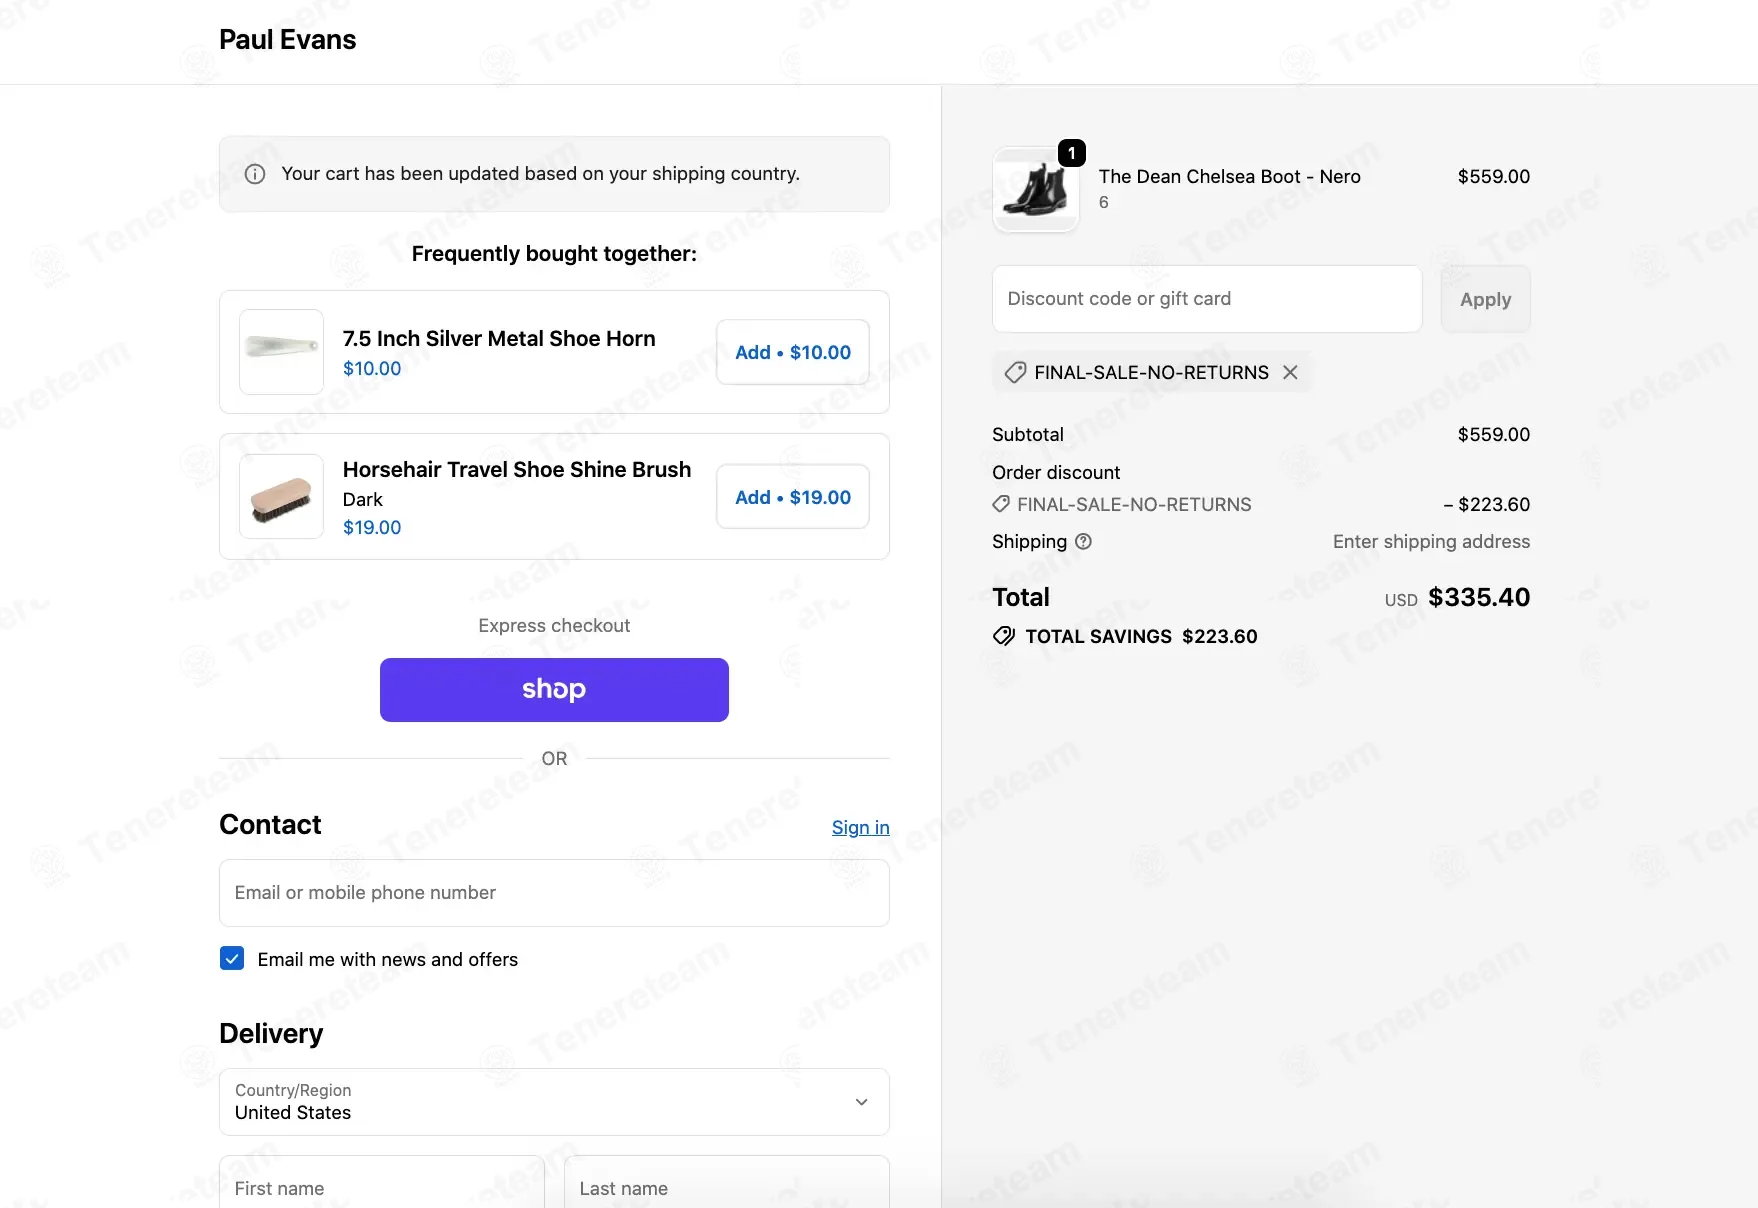The width and height of the screenshot is (1758, 1208).
Task: Click the Apply discount button
Action: (x=1485, y=299)
